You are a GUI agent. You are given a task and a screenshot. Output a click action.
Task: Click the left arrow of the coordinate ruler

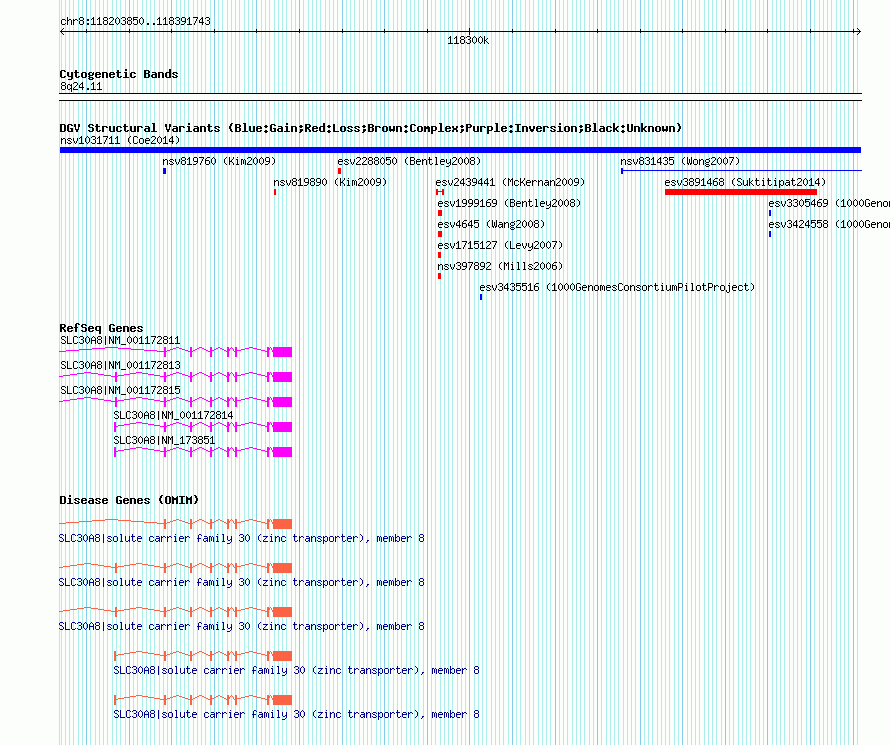(62, 32)
